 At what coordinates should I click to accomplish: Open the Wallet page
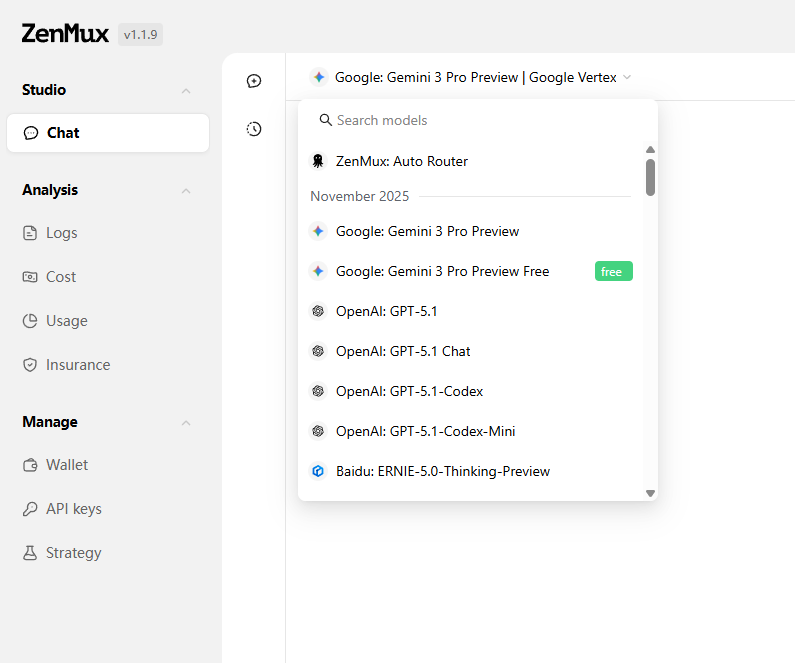pos(66,465)
